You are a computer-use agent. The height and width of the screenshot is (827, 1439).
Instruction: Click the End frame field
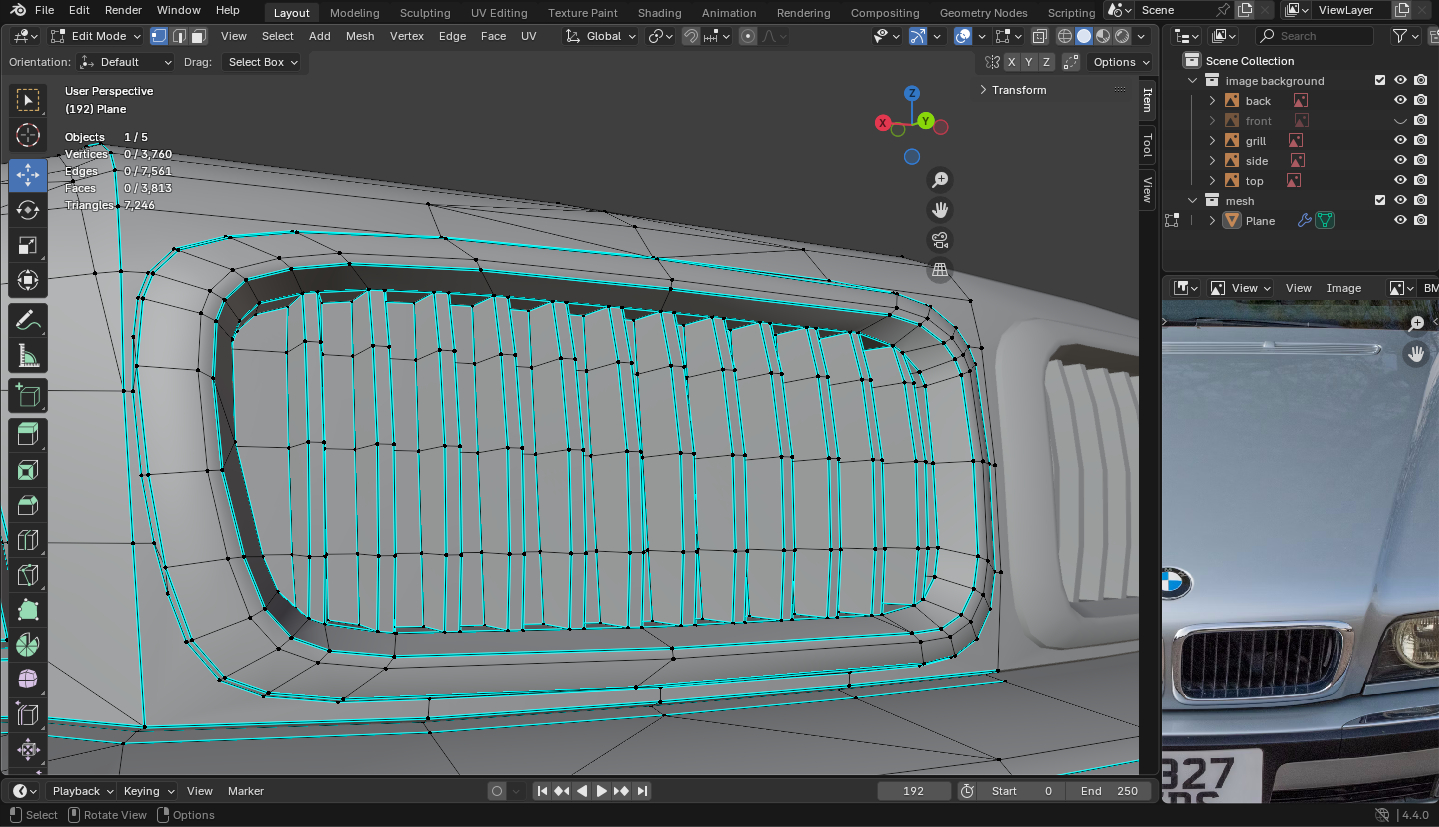click(x=1109, y=791)
